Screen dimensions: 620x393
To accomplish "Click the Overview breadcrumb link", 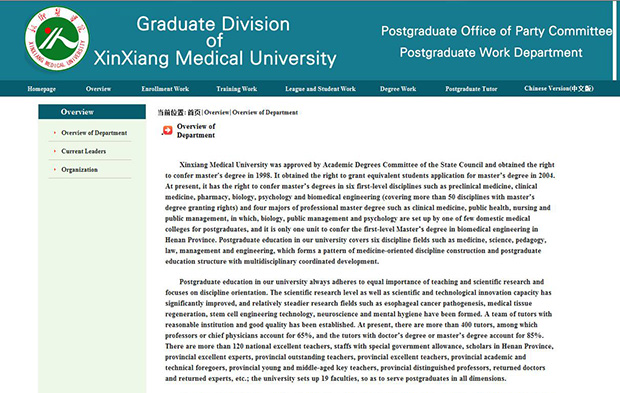I will point(217,112).
